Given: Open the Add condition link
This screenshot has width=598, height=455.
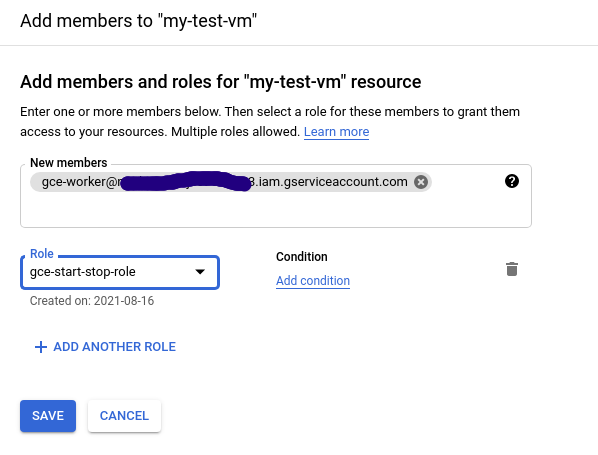Looking at the screenshot, I should [x=313, y=281].
